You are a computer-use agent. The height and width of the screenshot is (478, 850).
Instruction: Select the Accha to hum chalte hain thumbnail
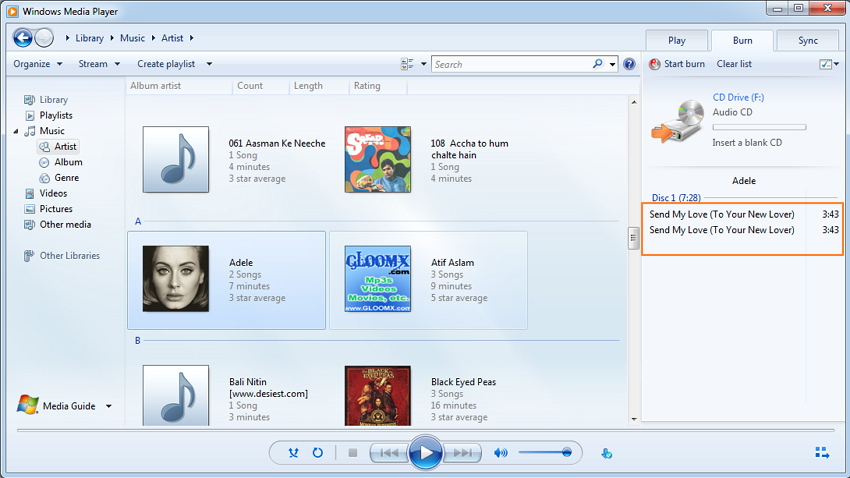(378, 159)
